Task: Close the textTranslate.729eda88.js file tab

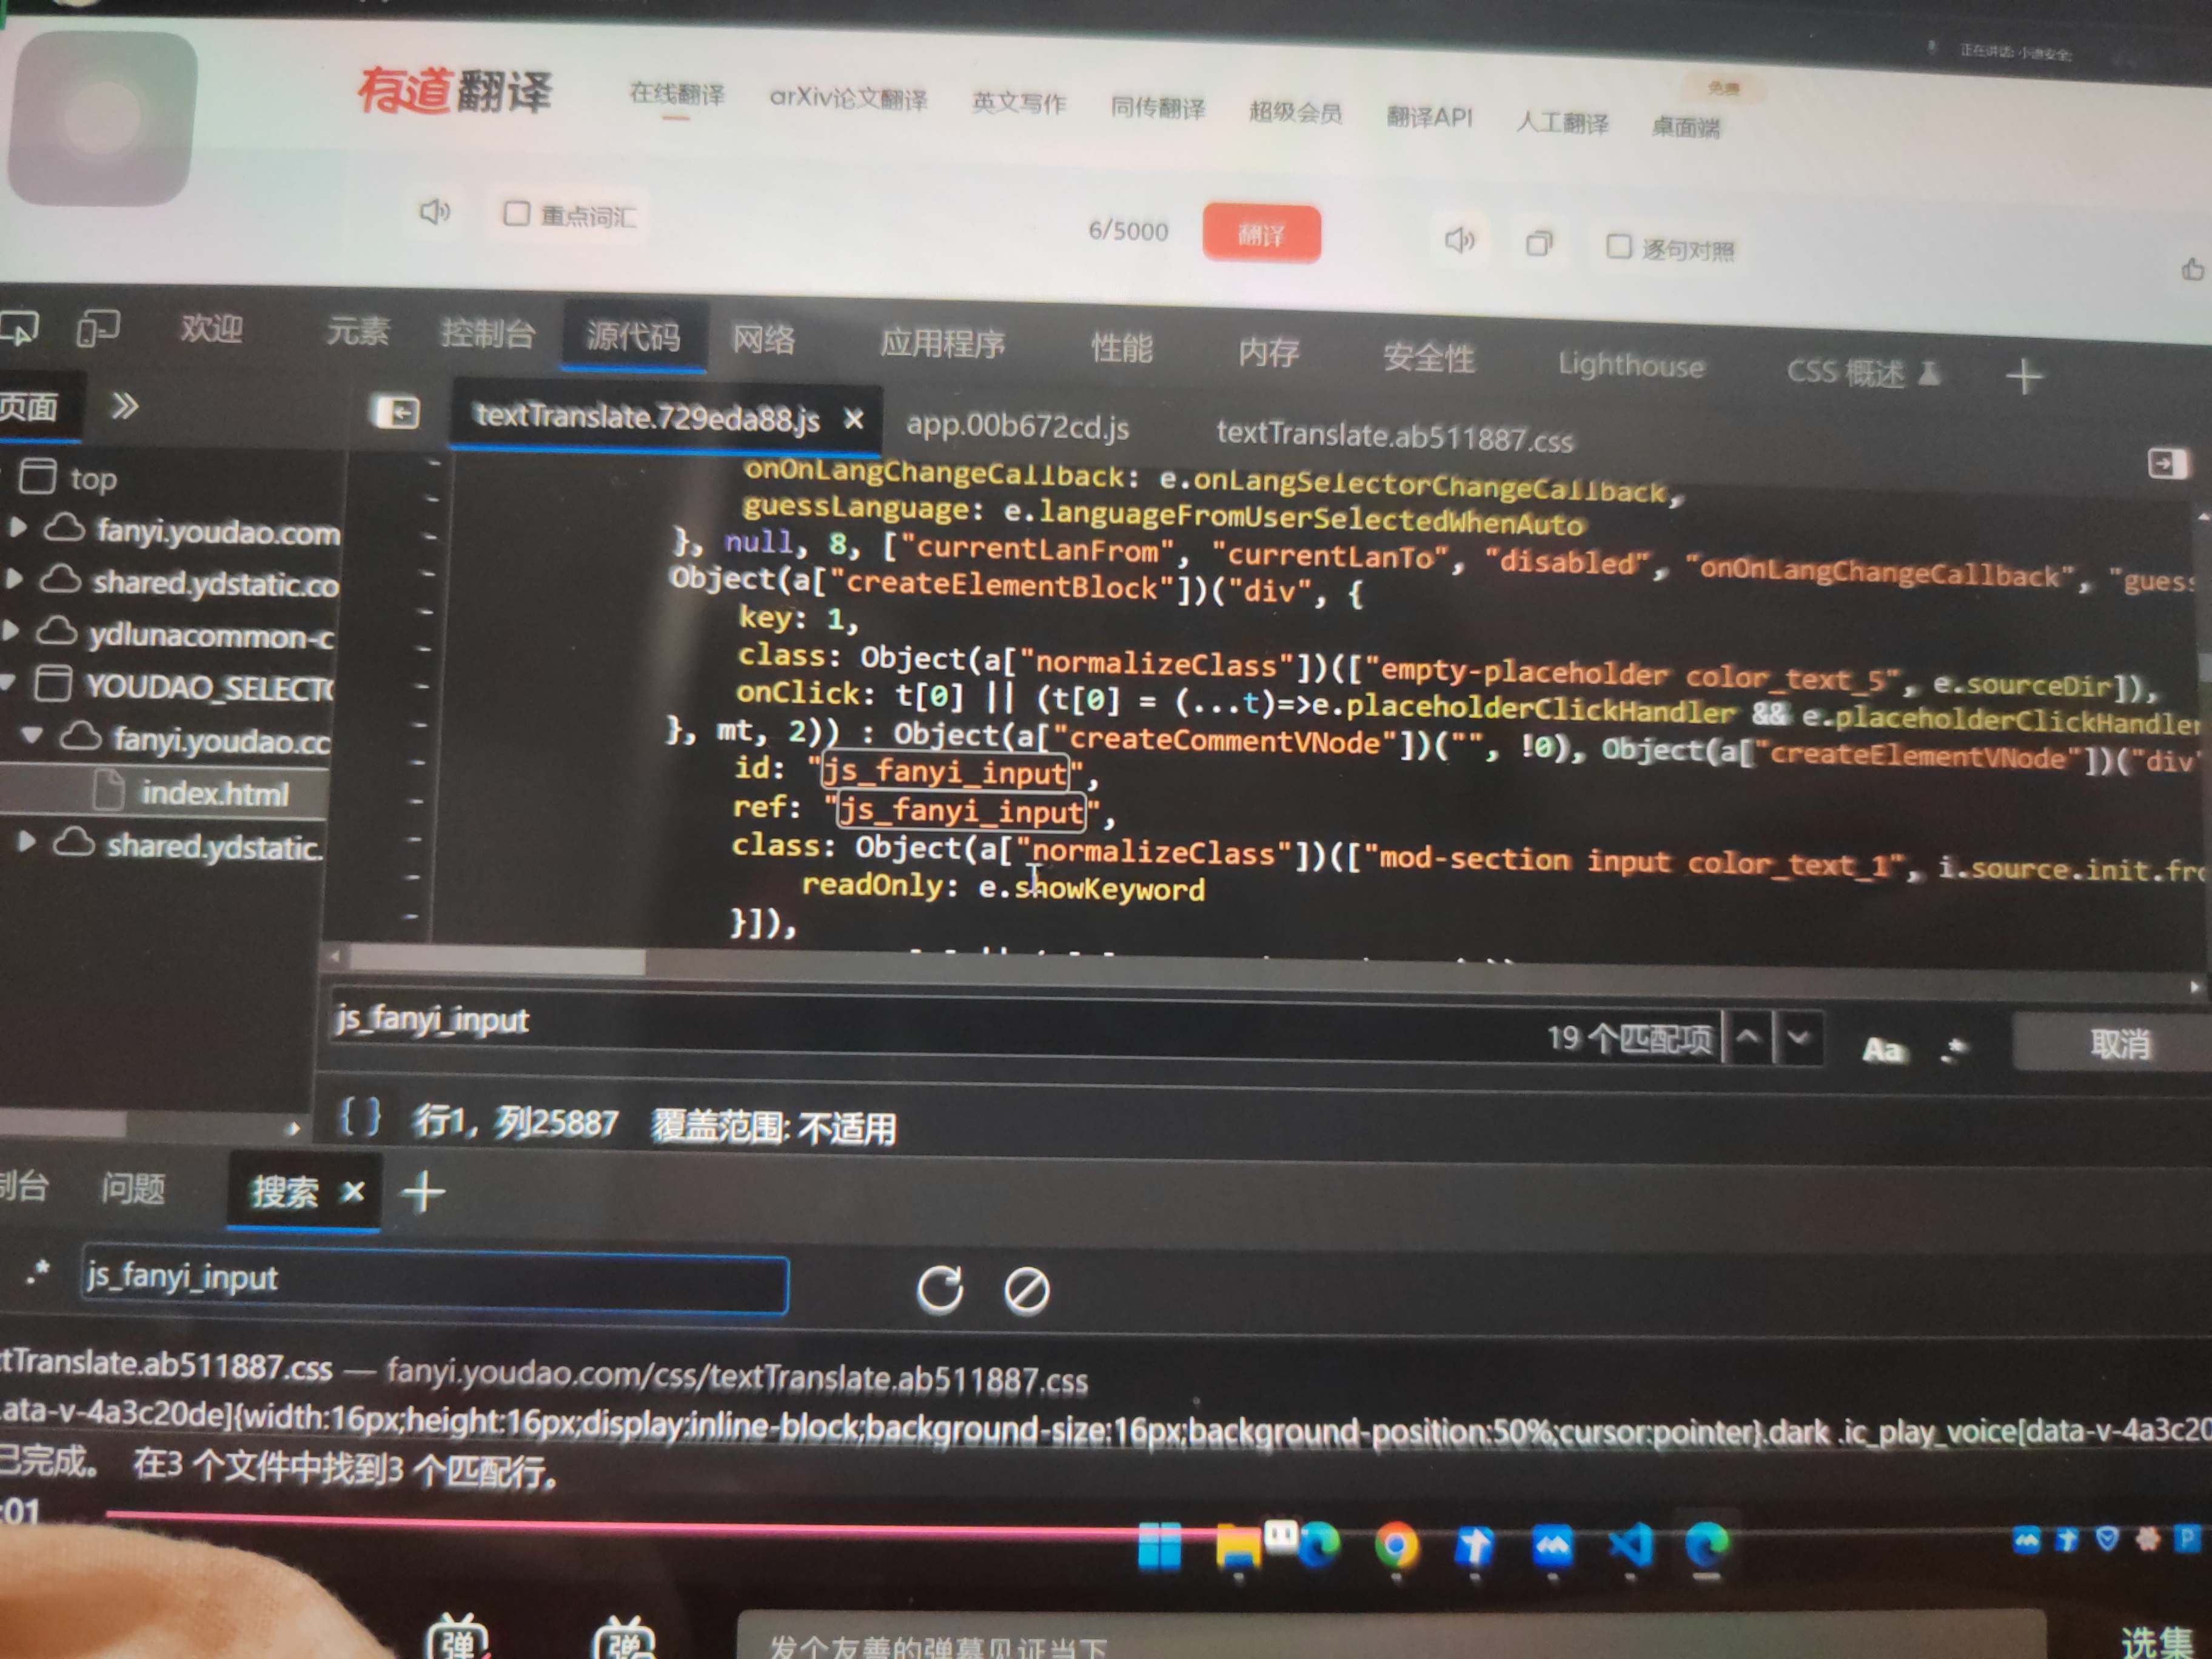Action: [853, 420]
